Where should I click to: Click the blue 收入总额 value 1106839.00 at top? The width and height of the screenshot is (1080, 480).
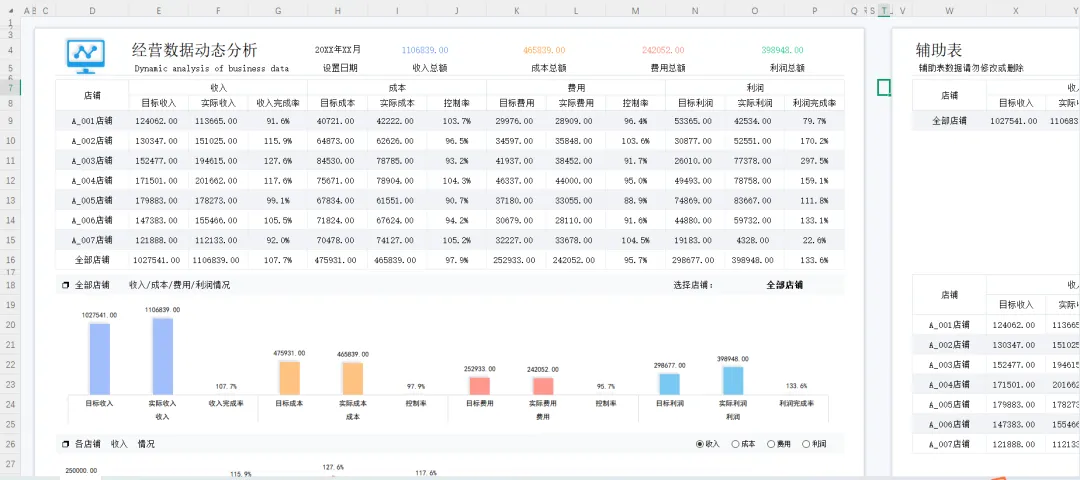point(425,50)
